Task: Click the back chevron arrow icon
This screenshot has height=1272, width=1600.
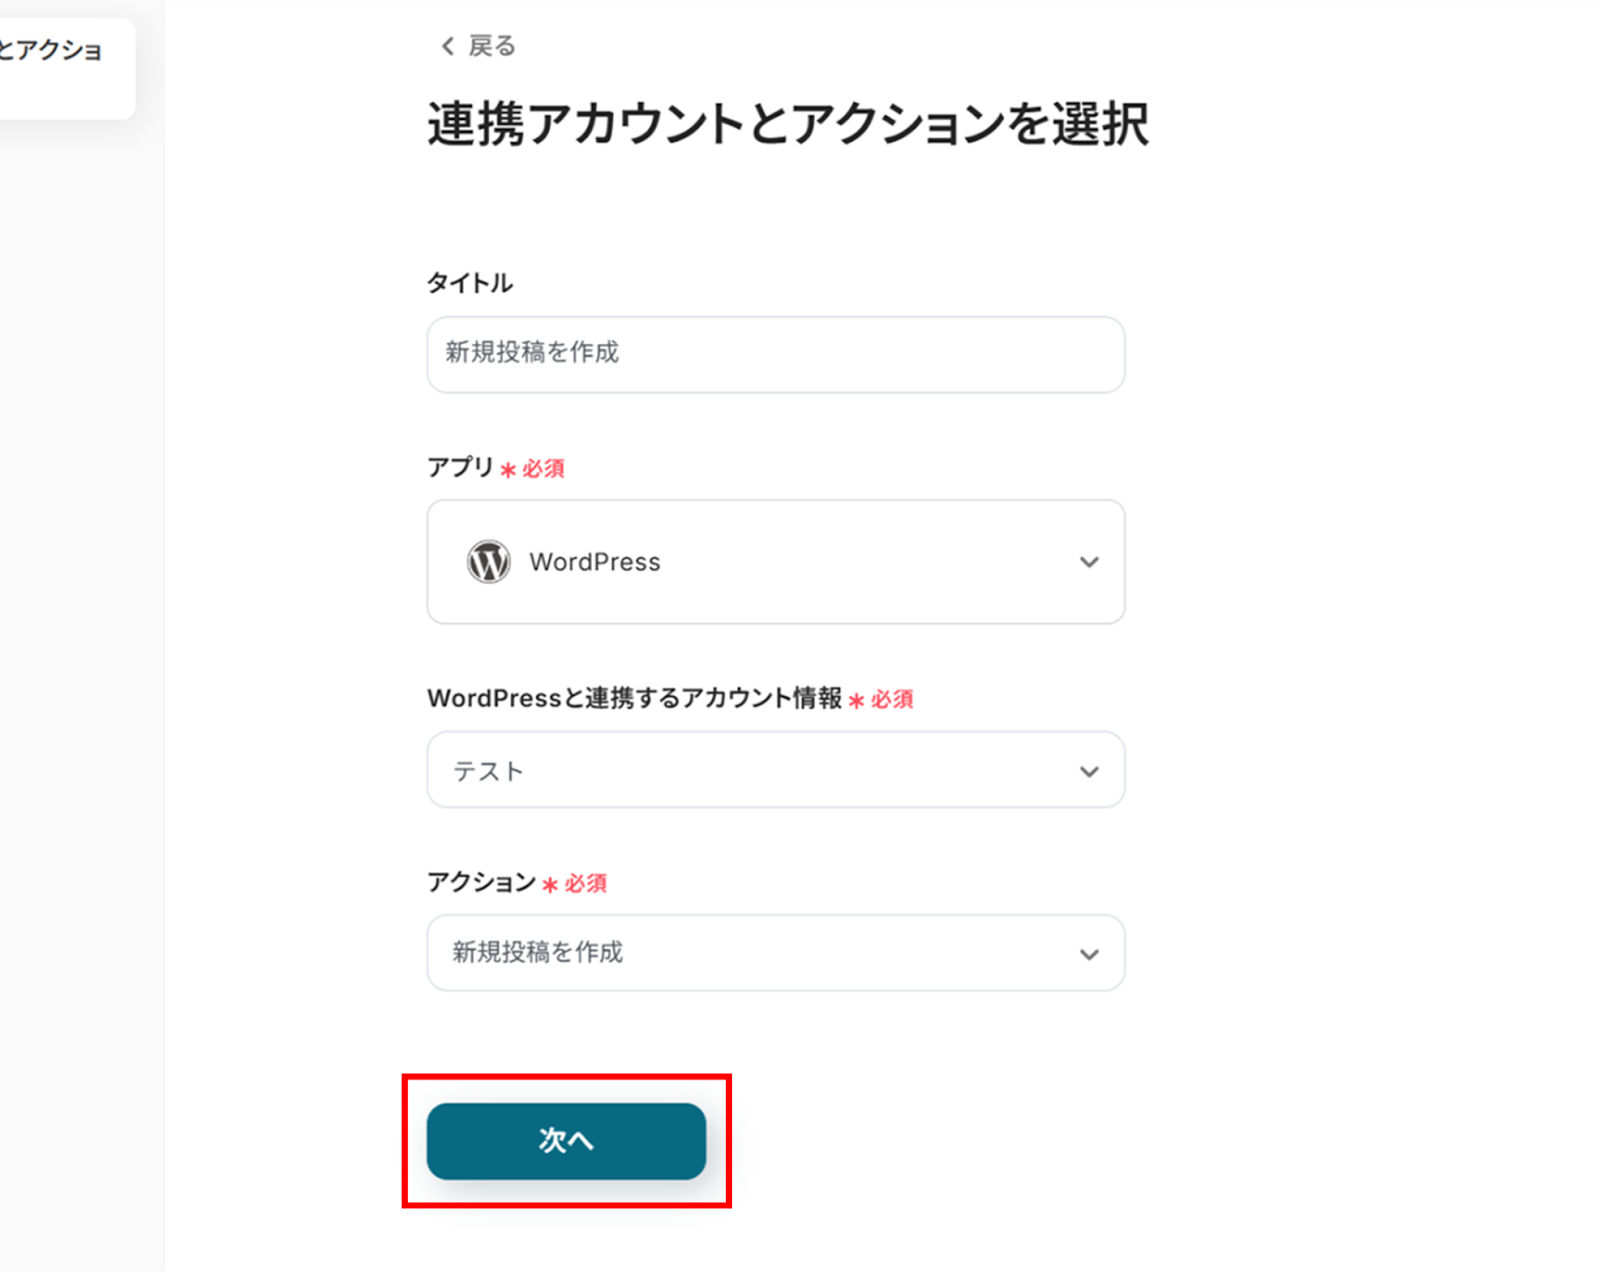Action: click(447, 46)
